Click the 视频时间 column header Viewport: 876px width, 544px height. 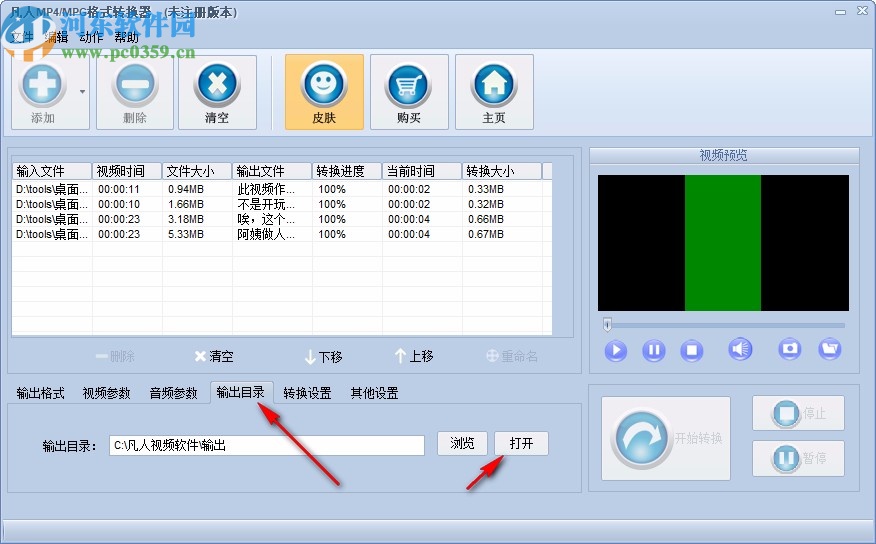coord(127,171)
